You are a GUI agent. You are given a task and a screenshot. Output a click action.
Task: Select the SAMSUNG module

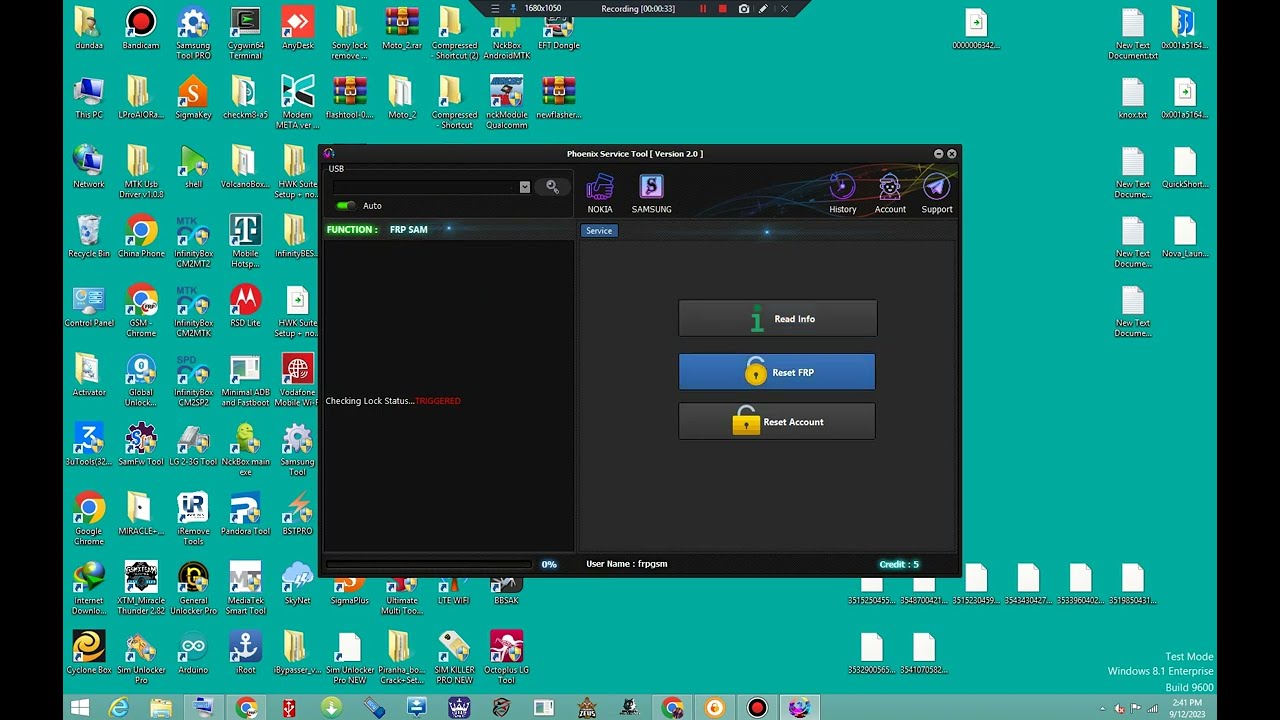(651, 193)
